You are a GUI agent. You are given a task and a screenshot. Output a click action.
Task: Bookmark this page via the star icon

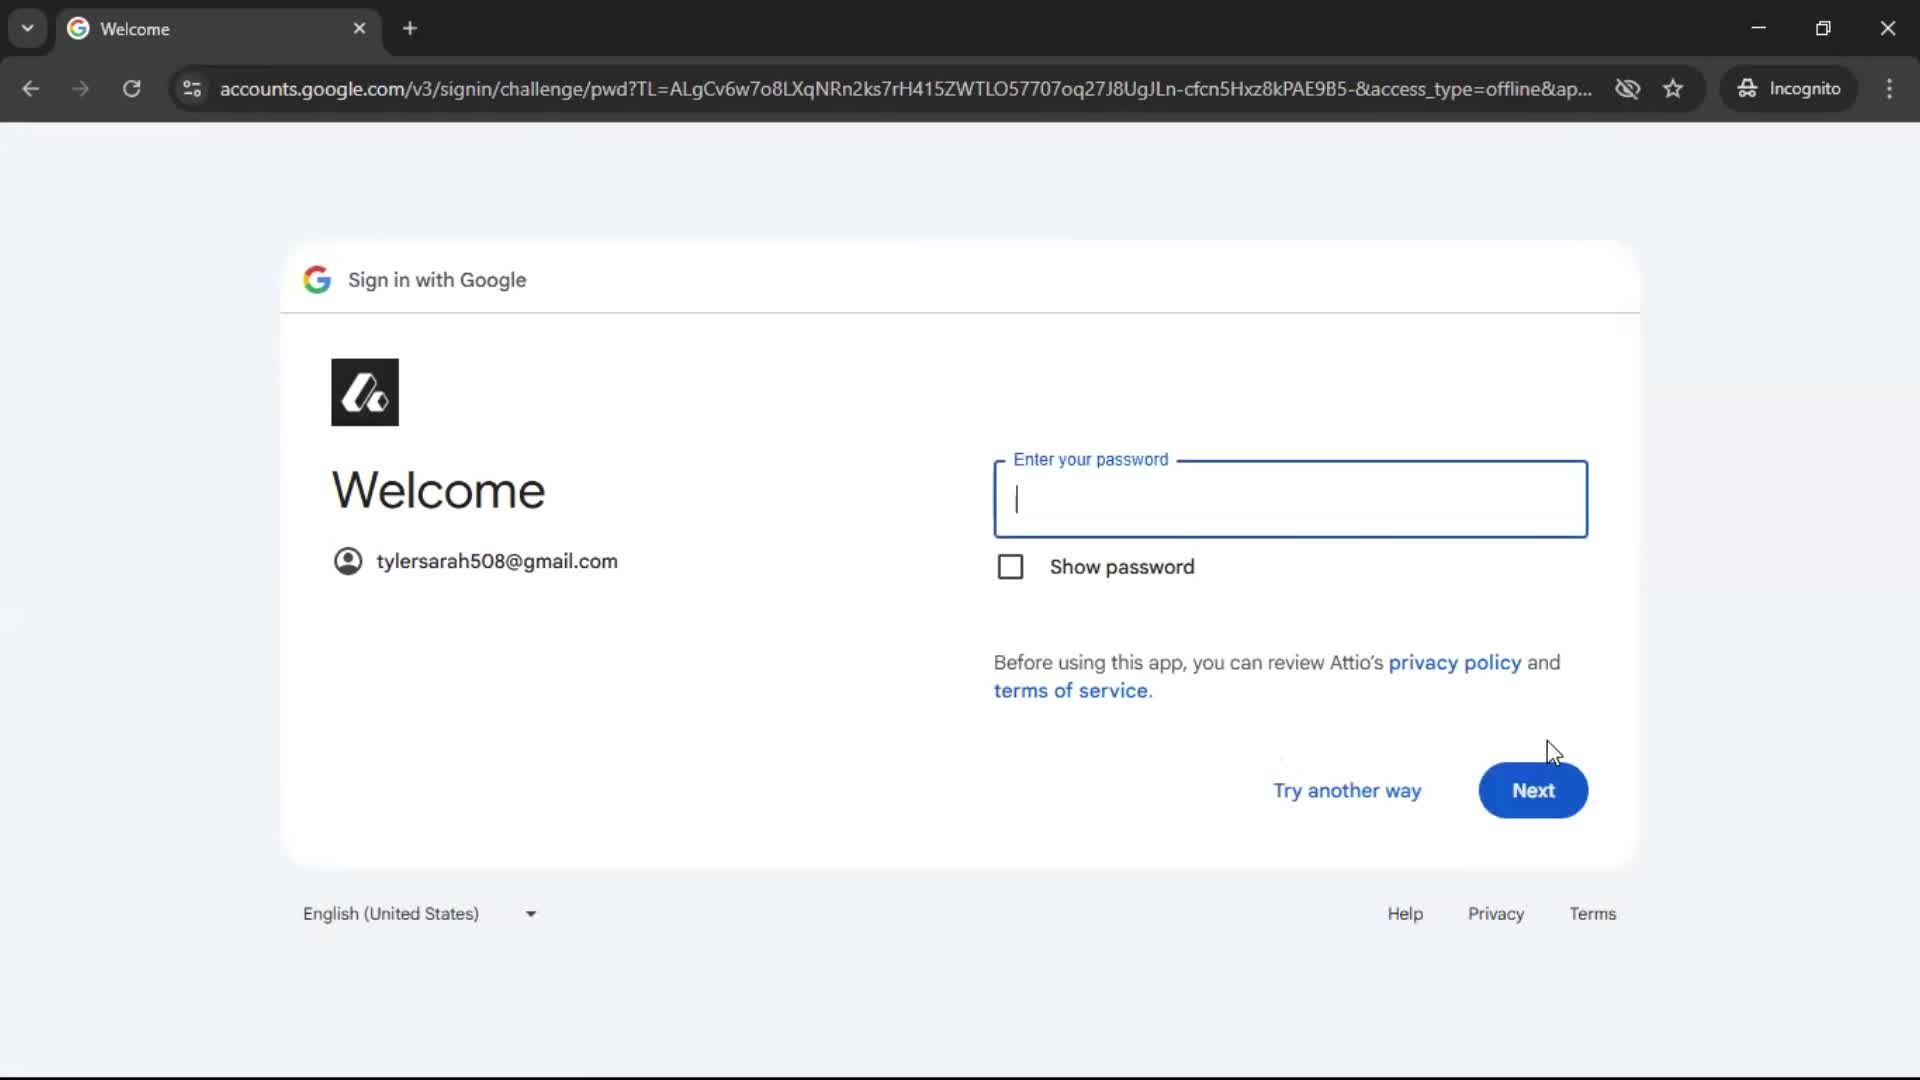point(1674,88)
